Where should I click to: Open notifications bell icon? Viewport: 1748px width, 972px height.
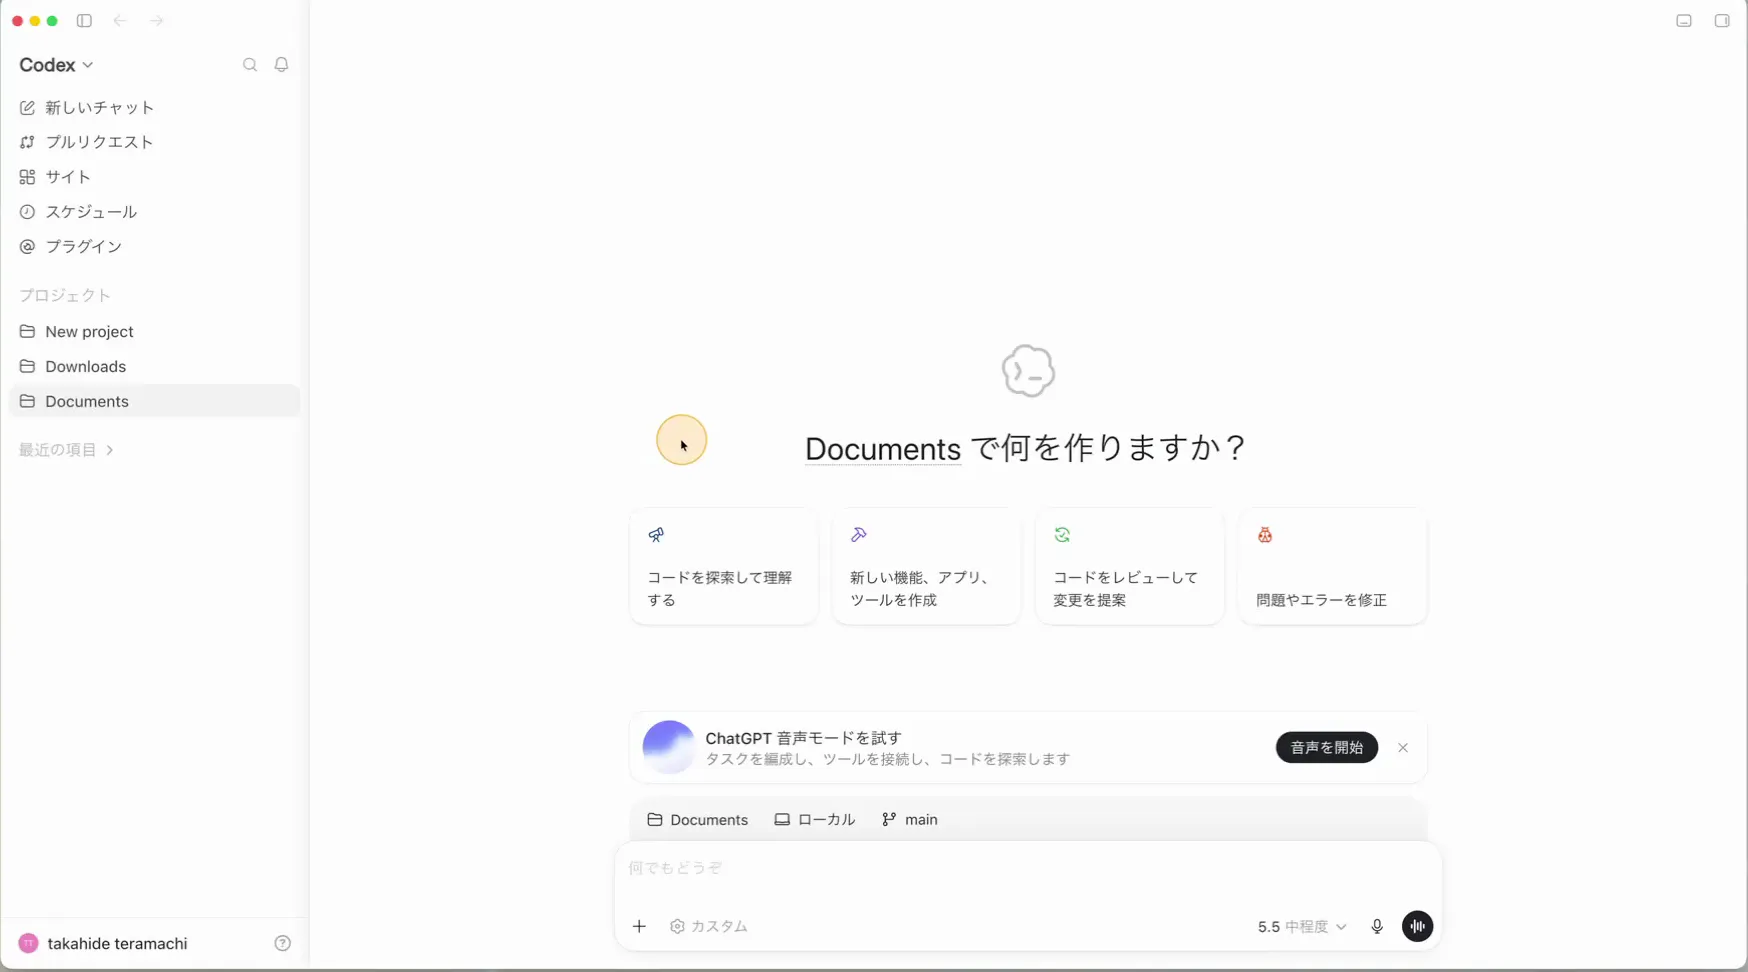(282, 65)
